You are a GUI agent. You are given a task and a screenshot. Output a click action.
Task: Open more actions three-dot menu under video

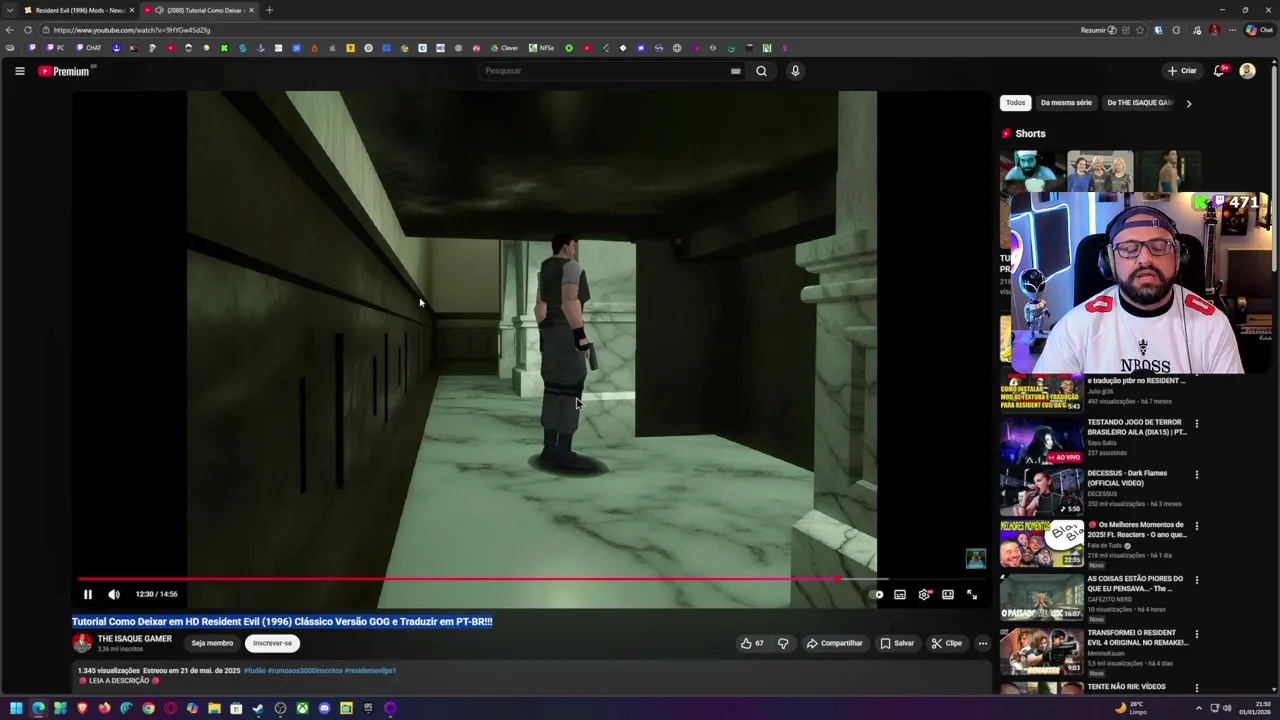(x=983, y=643)
